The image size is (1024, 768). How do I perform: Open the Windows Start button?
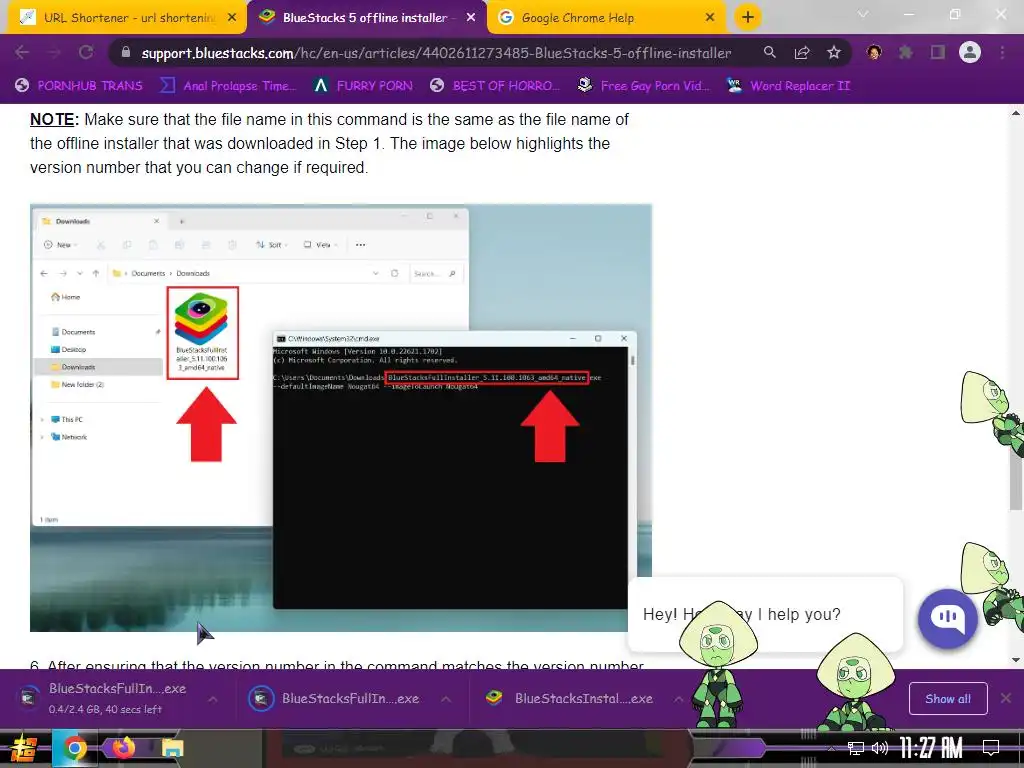point(23,749)
